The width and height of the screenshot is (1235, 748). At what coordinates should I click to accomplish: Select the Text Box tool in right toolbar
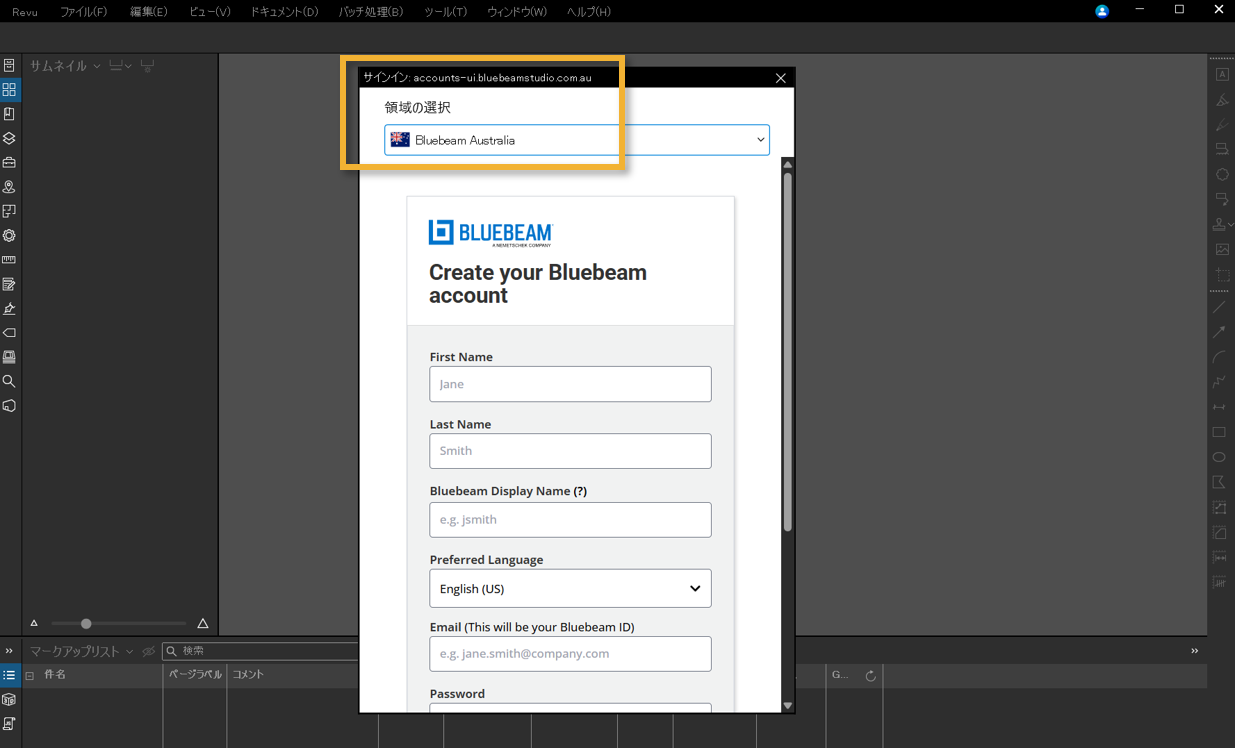coord(1222,74)
